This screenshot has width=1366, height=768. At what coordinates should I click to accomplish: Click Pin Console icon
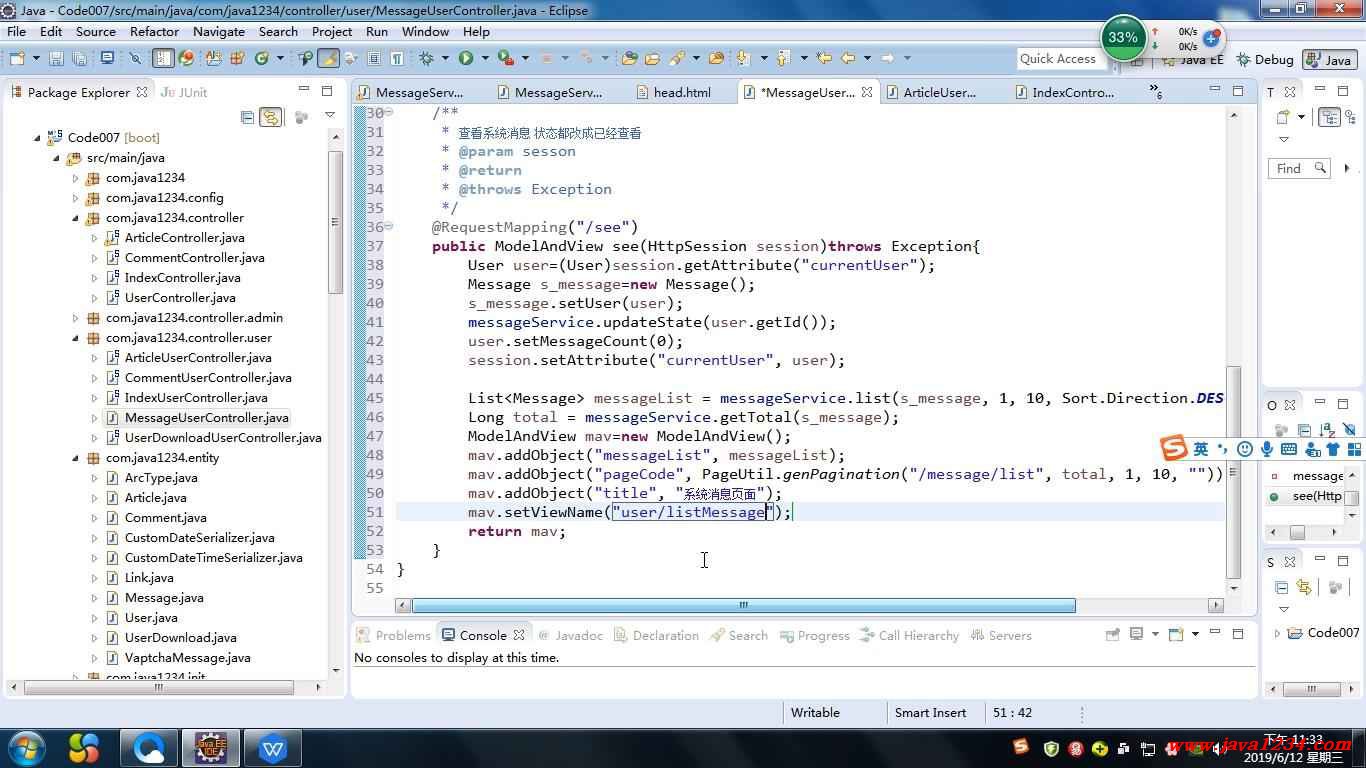pos(1112,634)
